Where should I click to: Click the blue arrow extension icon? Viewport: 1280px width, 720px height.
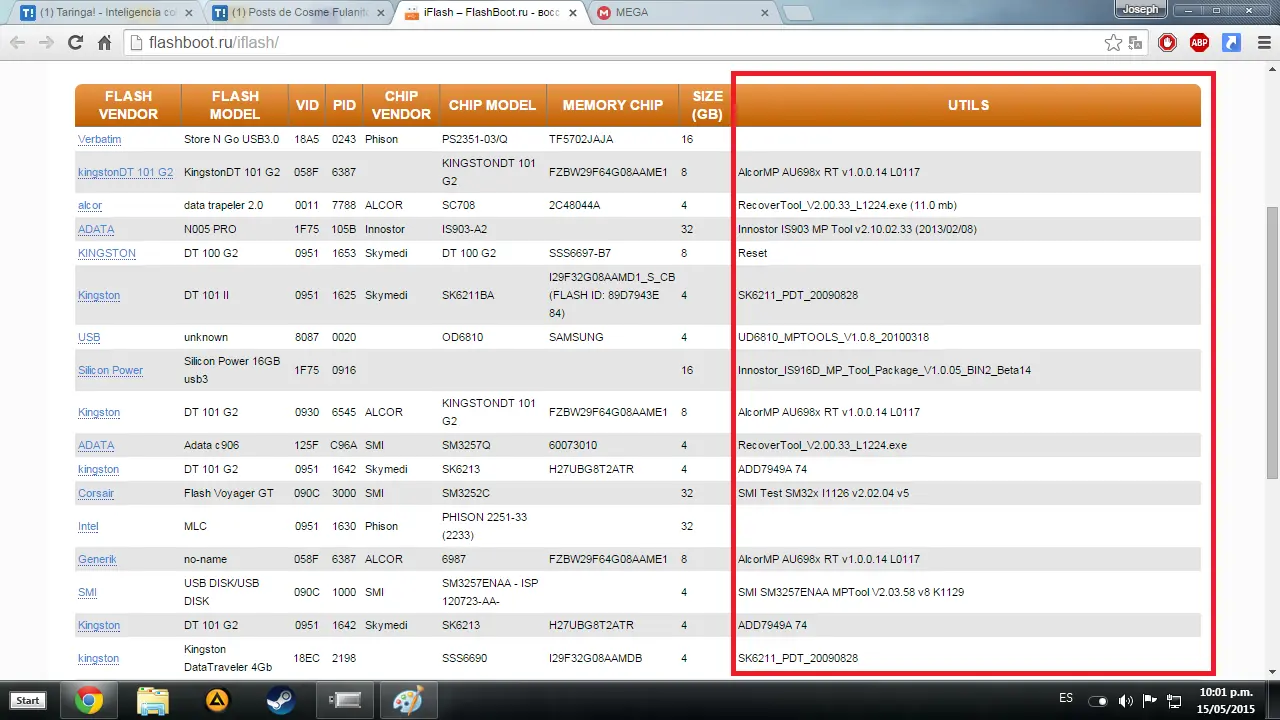[x=1231, y=43]
